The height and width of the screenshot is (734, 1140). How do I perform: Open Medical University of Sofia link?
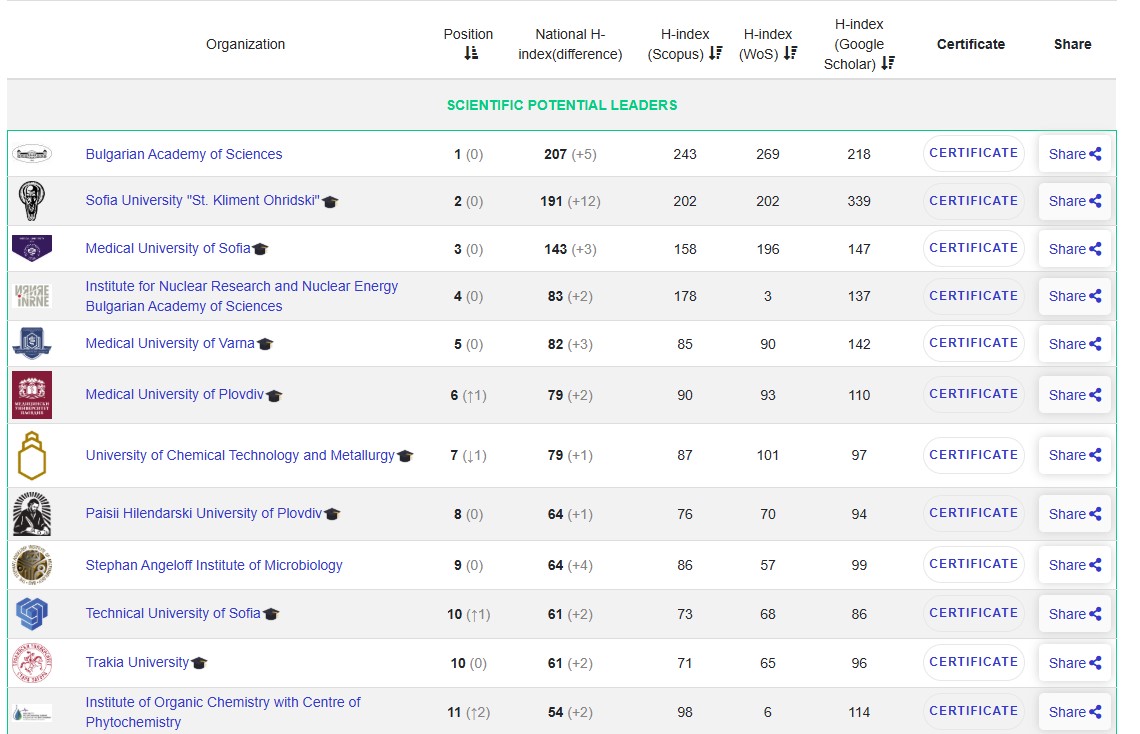click(x=168, y=249)
